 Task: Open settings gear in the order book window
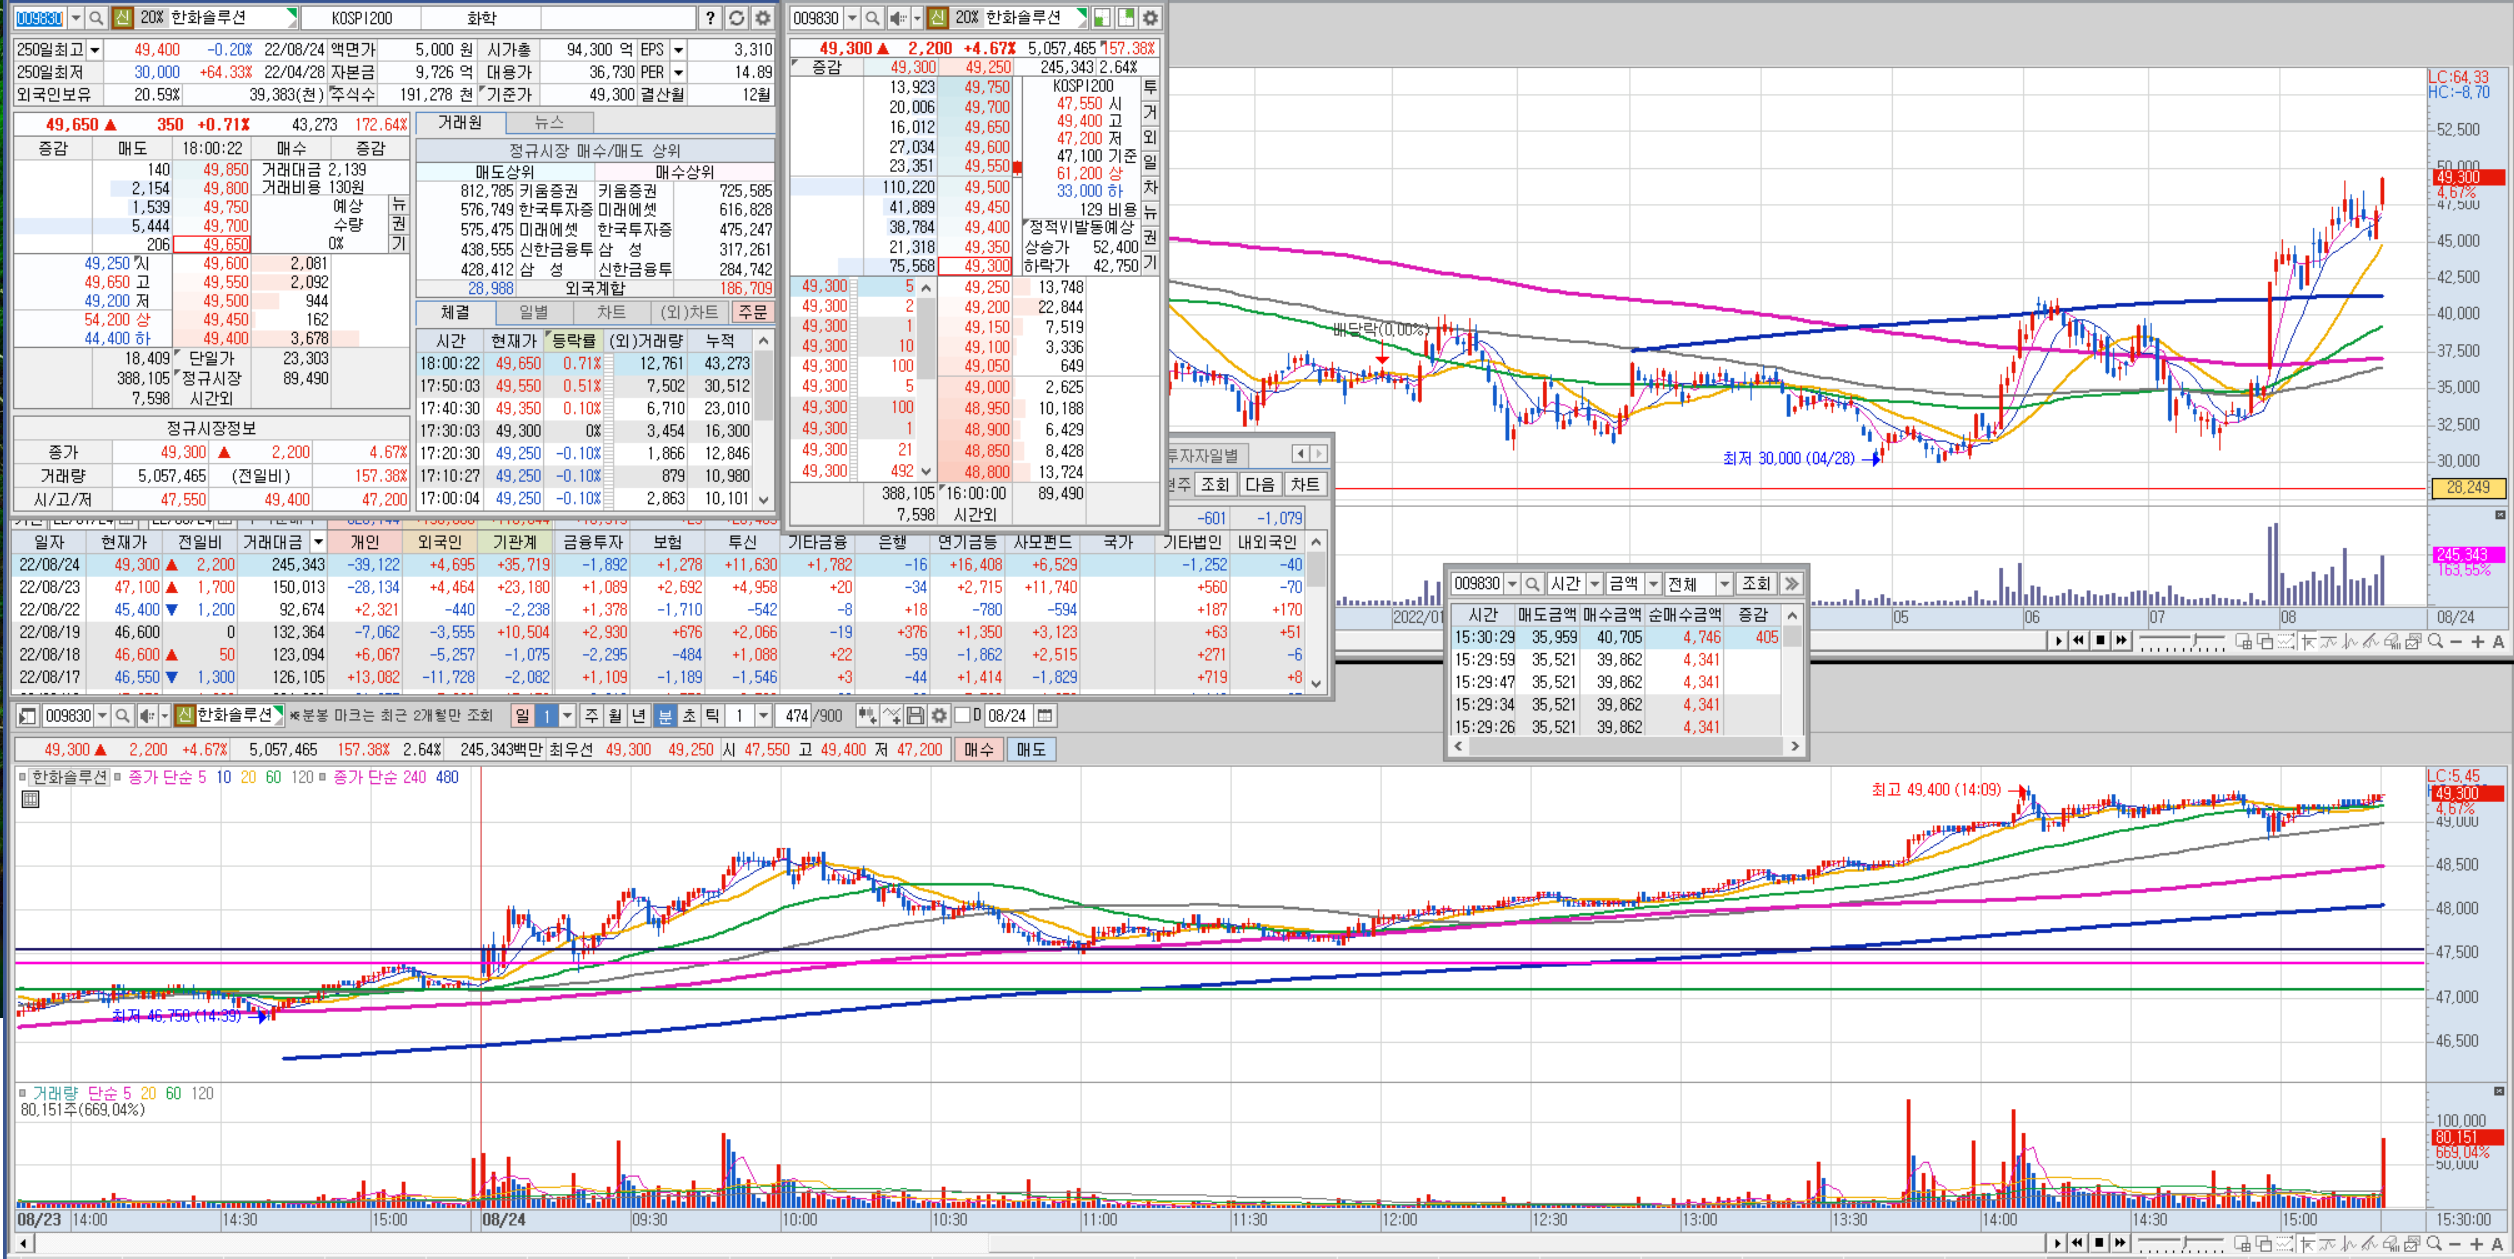pyautogui.click(x=1150, y=18)
